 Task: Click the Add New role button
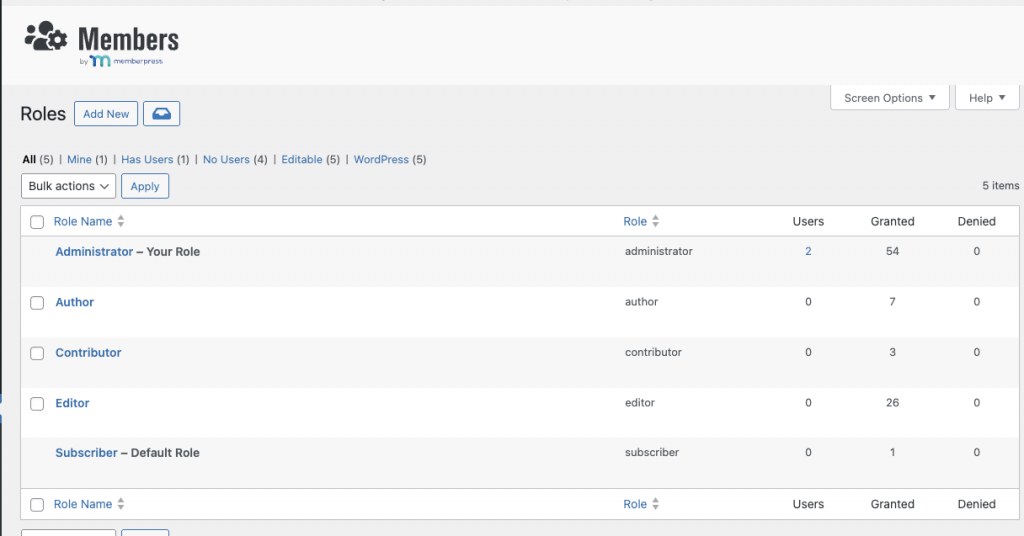(x=106, y=114)
